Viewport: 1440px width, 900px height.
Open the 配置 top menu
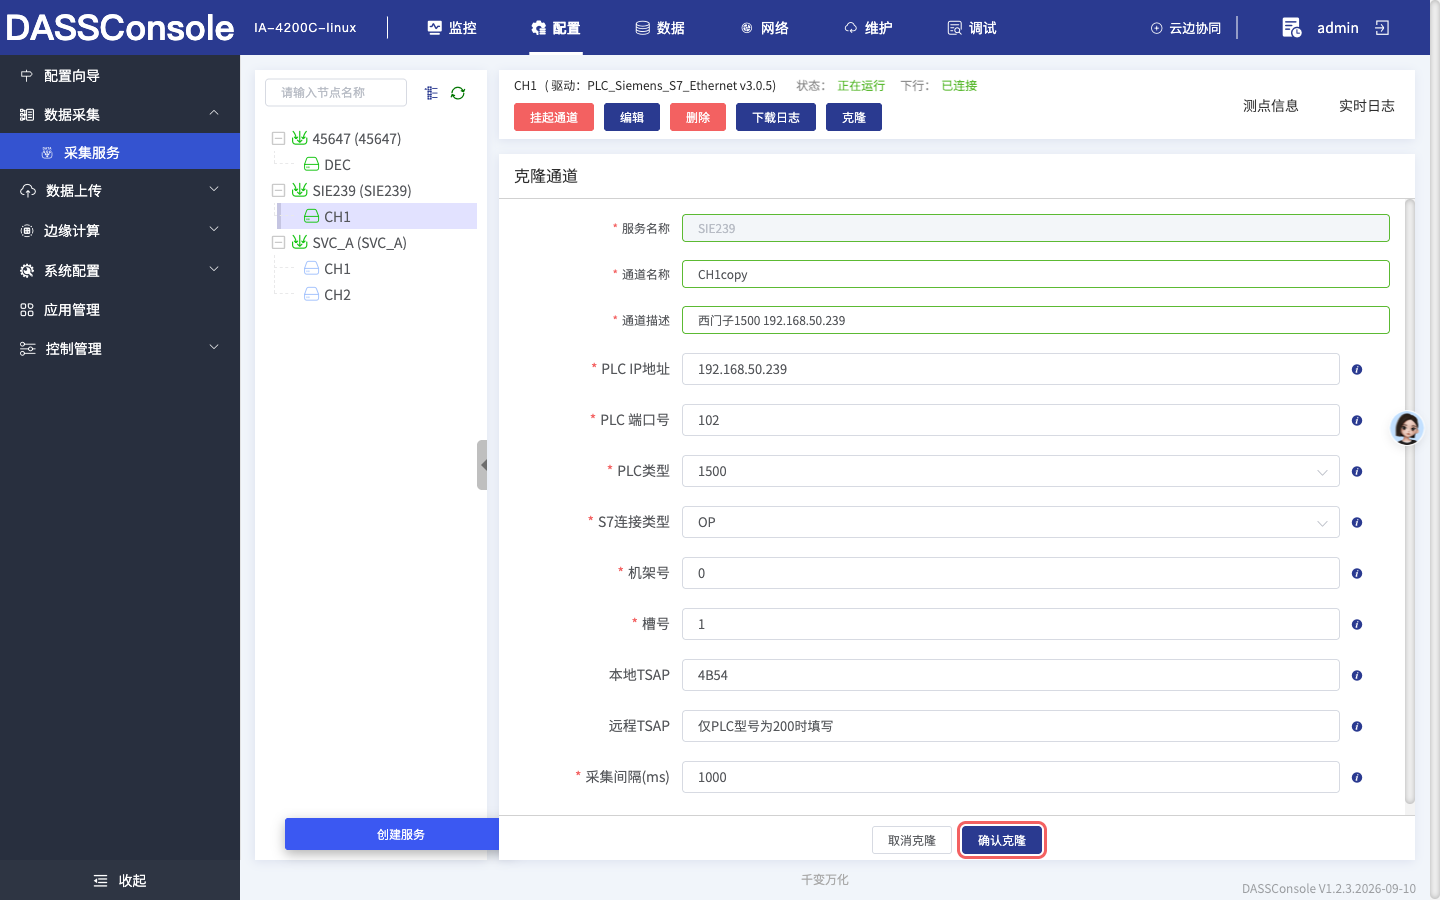(556, 28)
